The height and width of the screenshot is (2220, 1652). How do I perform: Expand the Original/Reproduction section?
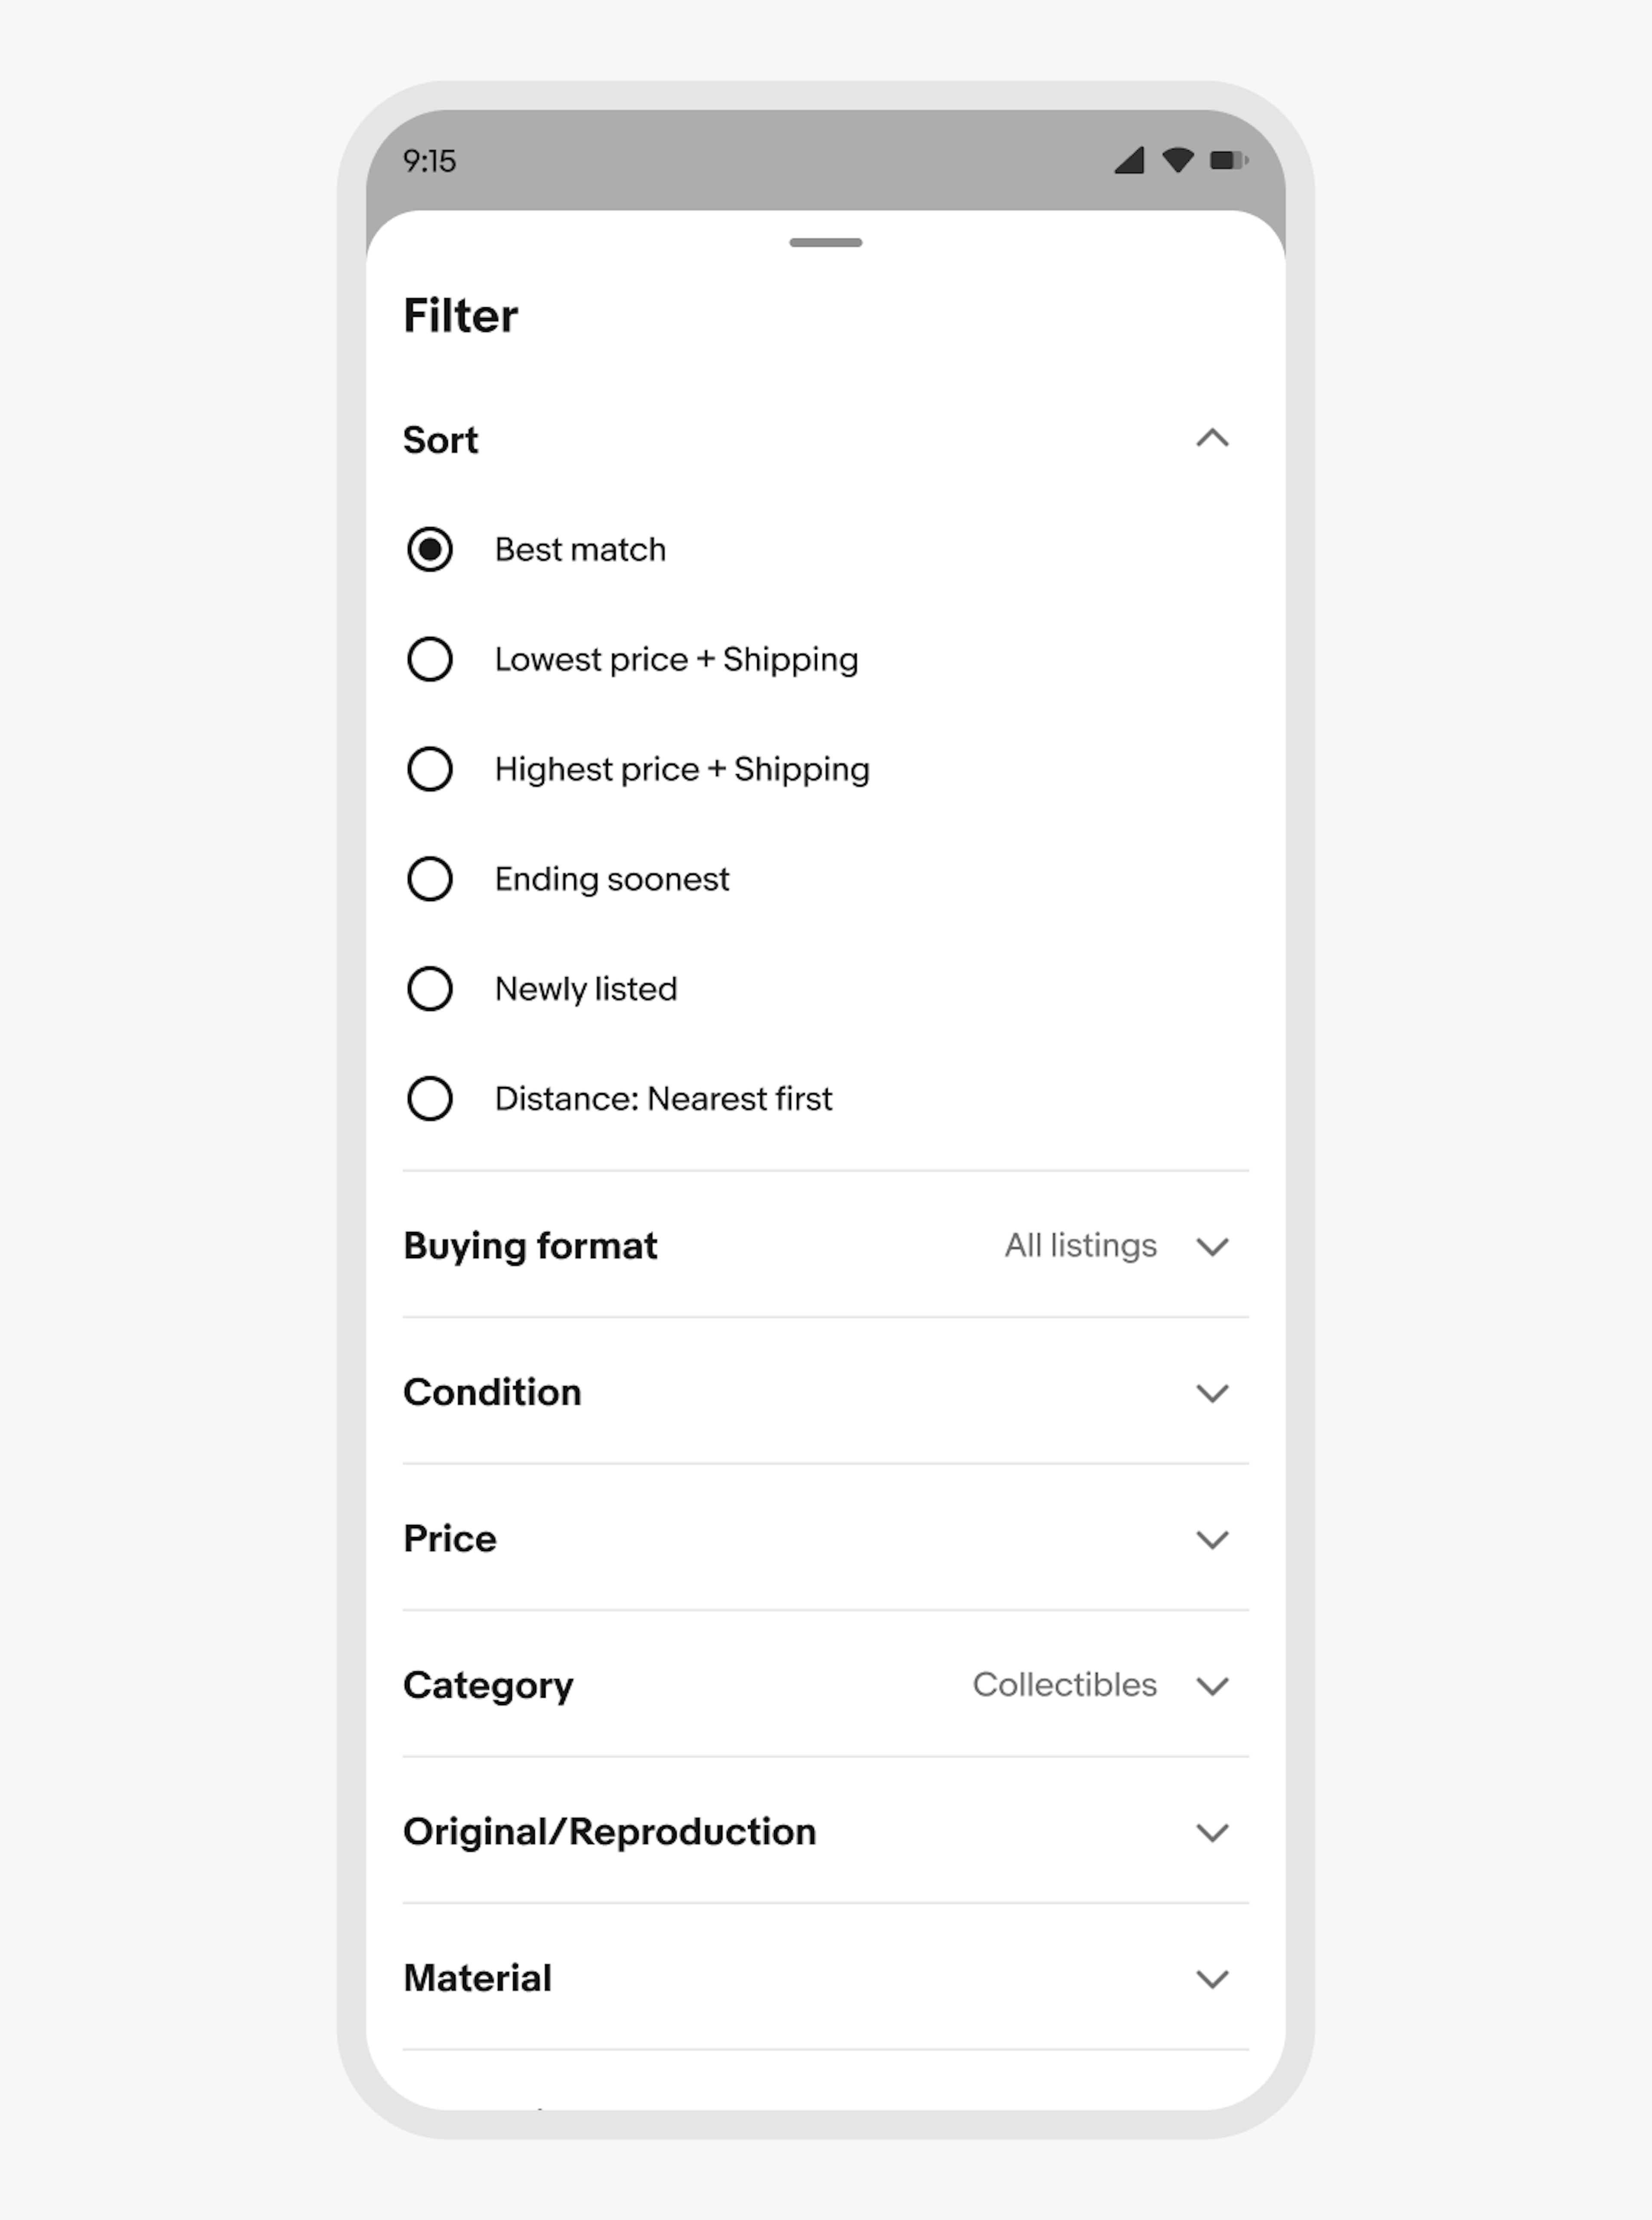[1213, 1832]
